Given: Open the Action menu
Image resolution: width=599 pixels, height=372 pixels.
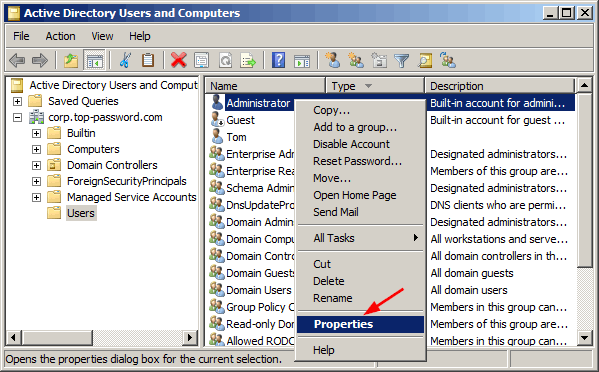Looking at the screenshot, I should pos(60,36).
